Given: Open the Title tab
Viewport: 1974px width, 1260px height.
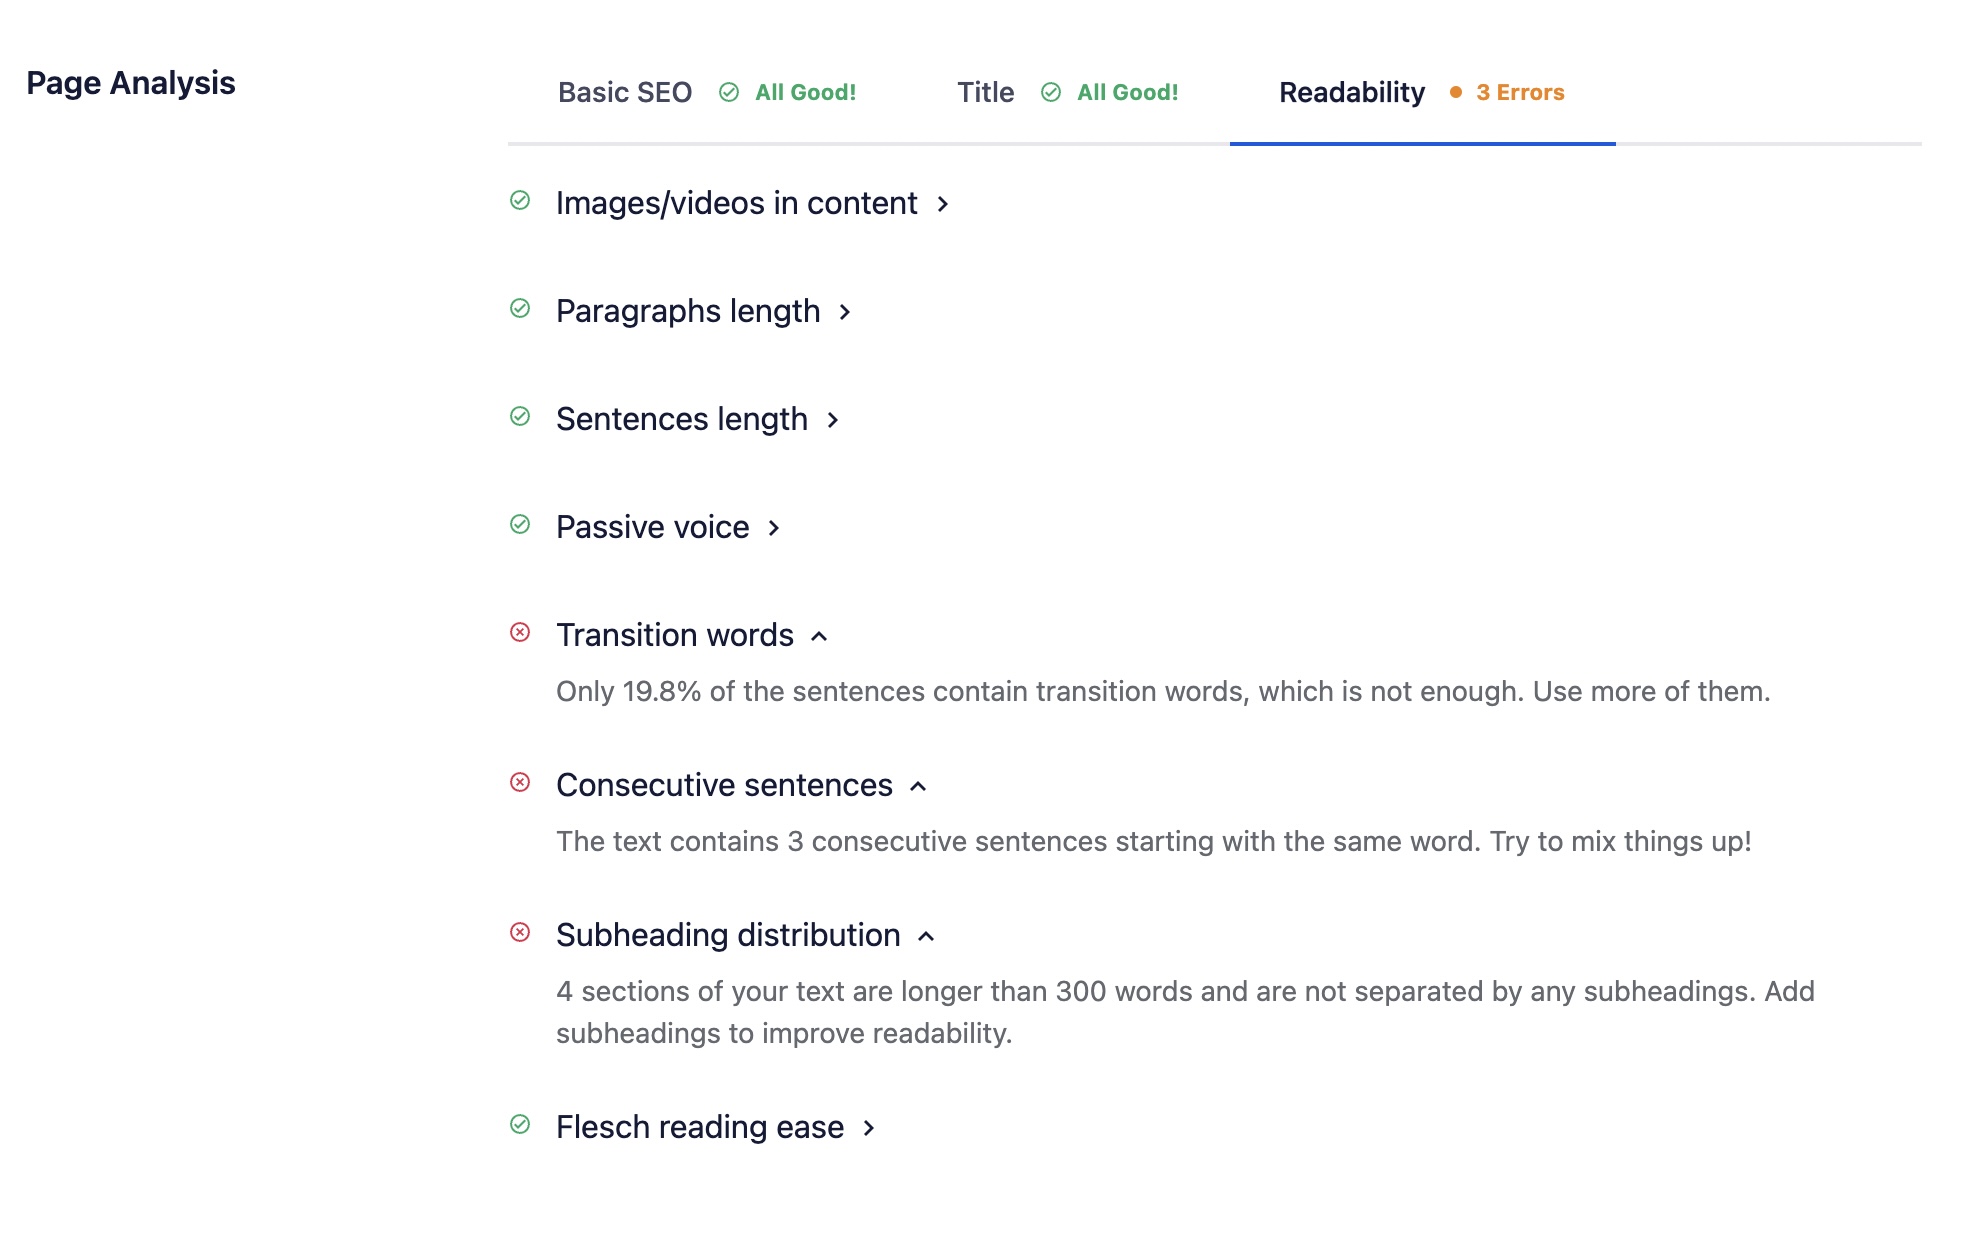Looking at the screenshot, I should 985,93.
